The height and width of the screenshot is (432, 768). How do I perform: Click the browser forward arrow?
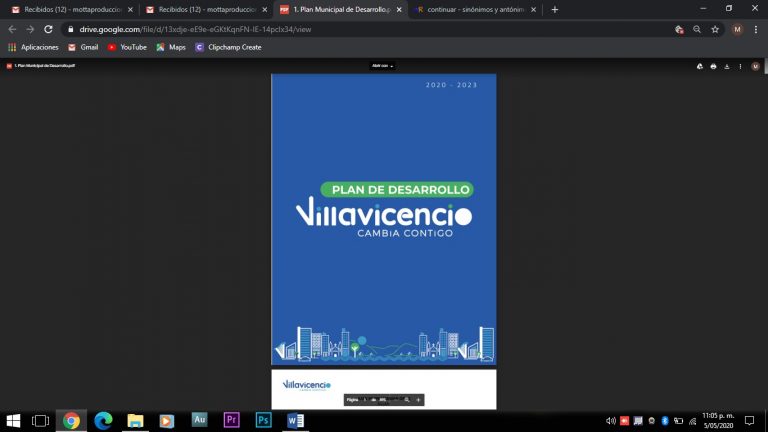pyautogui.click(x=30, y=29)
